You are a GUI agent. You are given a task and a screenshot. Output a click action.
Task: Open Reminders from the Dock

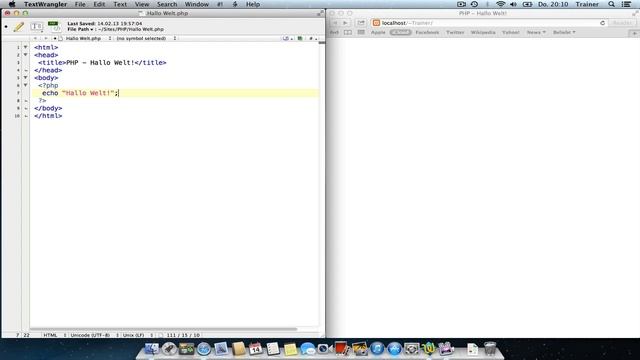(x=273, y=349)
